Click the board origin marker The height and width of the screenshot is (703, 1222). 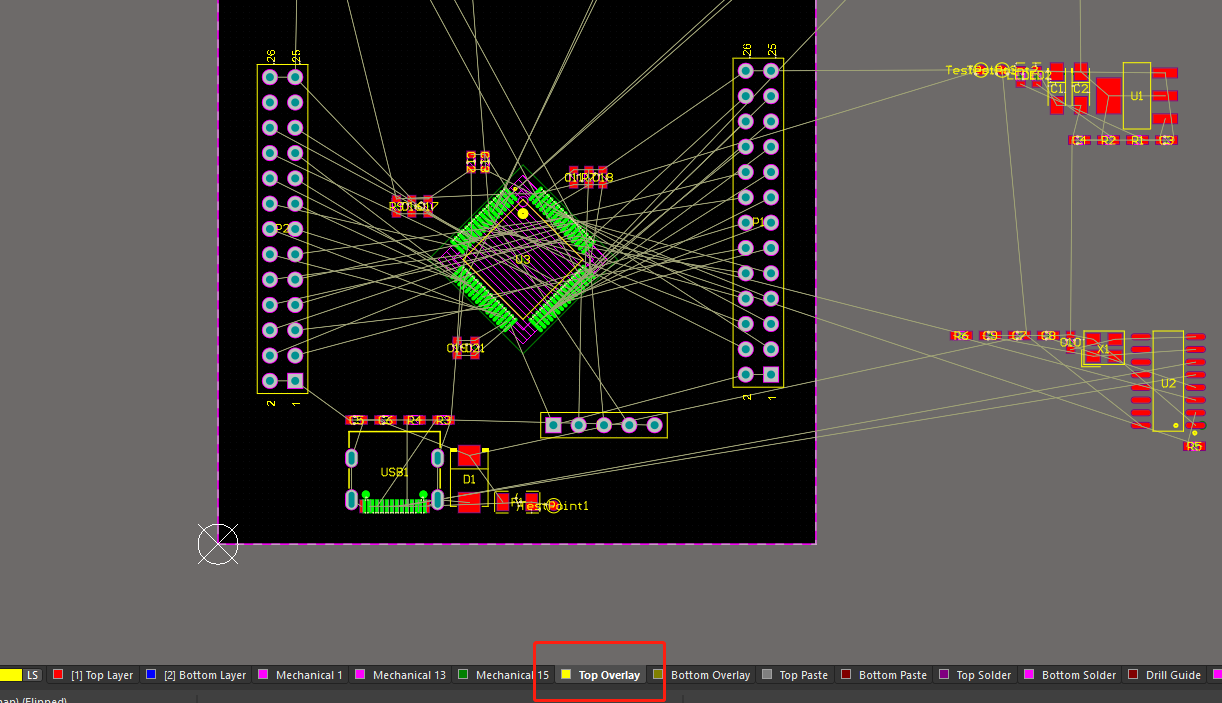click(x=218, y=544)
